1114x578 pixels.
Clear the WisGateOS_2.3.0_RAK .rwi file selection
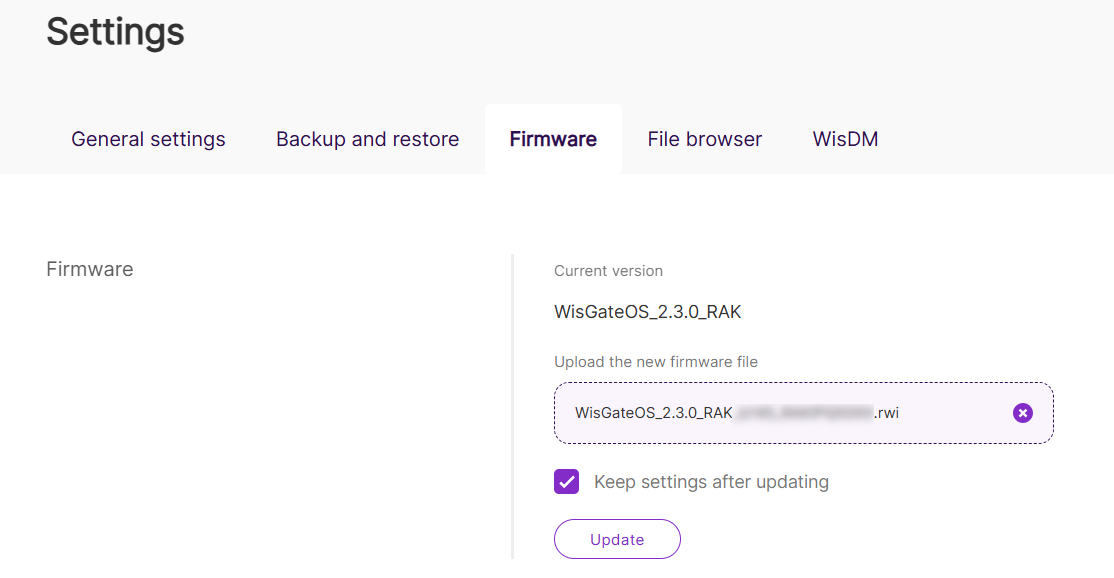[x=1022, y=412]
